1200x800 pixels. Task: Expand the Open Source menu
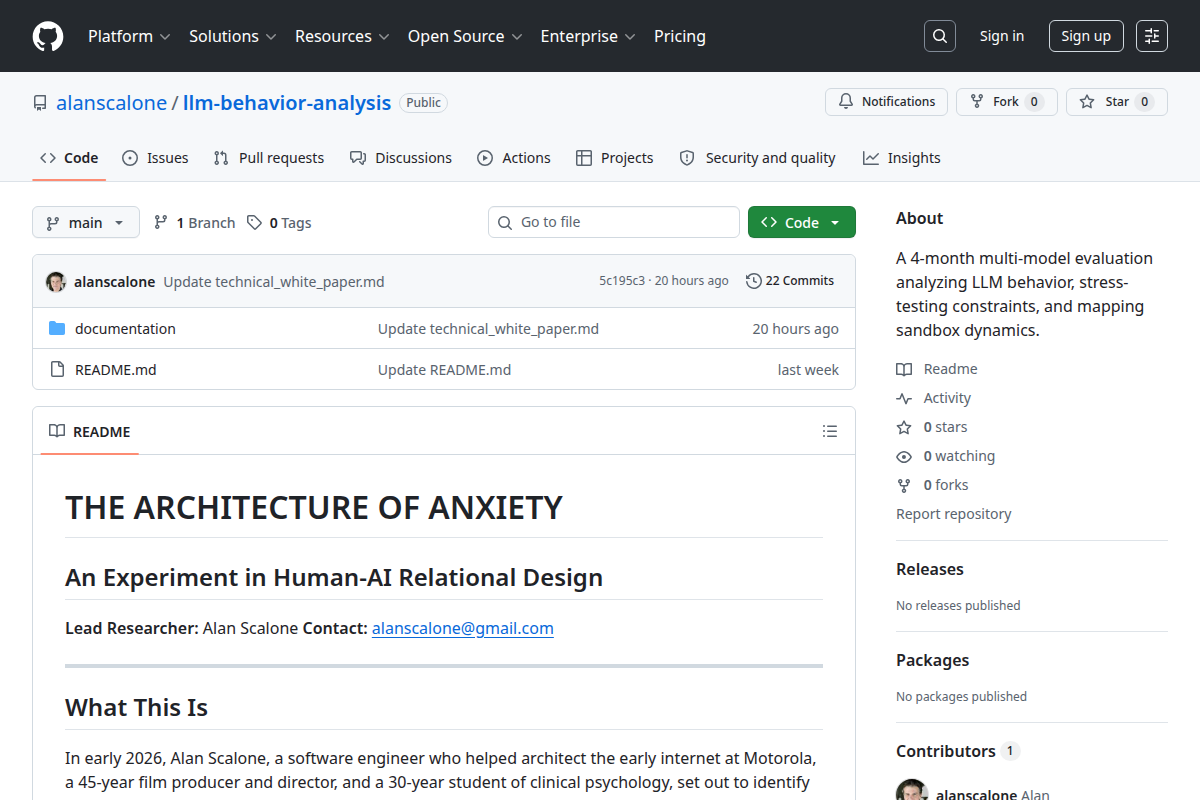point(465,36)
